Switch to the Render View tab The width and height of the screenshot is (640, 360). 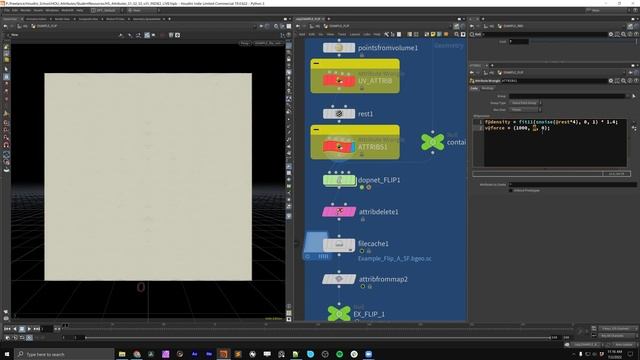(x=62, y=19)
